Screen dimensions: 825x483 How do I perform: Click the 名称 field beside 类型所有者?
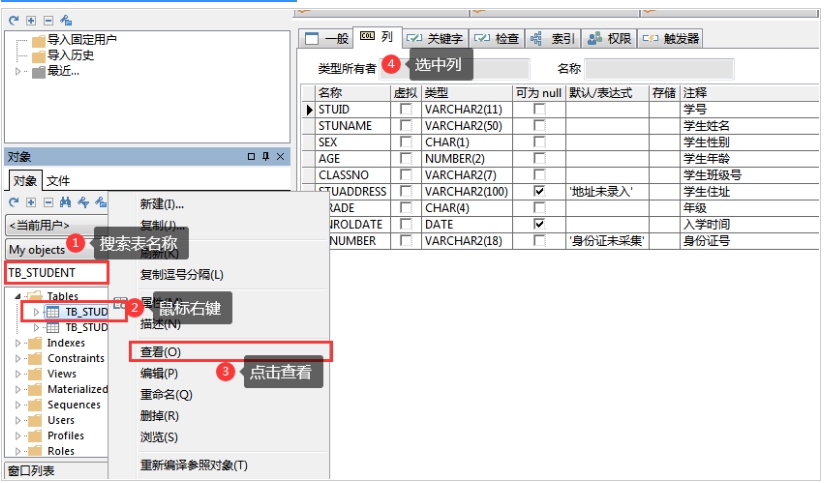[659, 69]
